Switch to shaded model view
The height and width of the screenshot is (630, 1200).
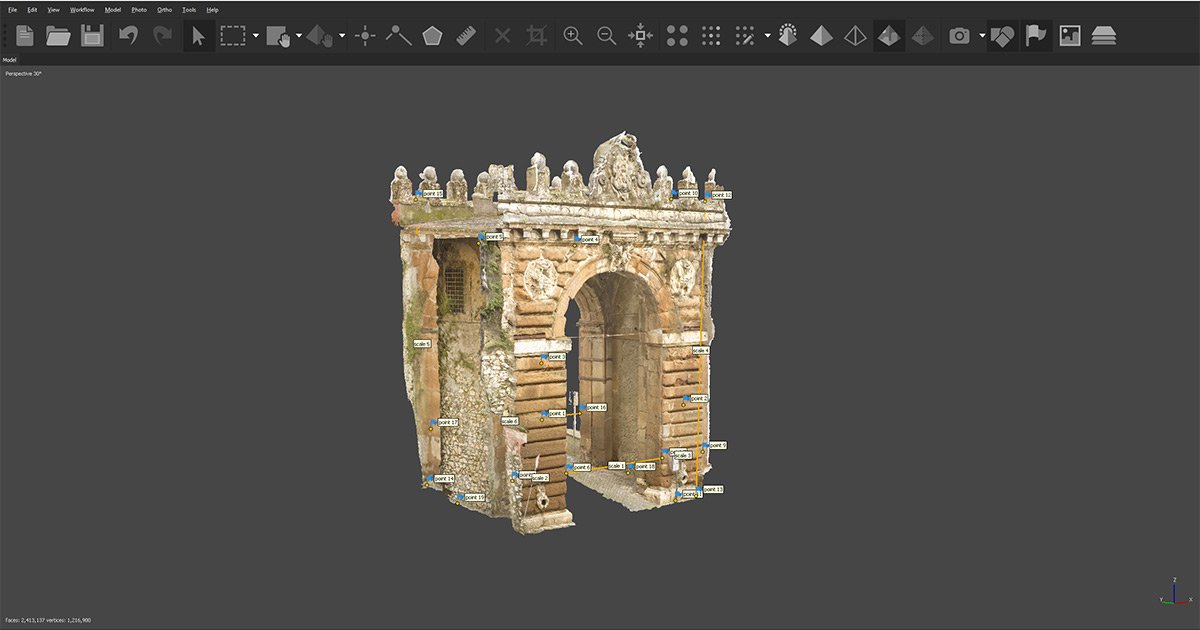(x=821, y=36)
